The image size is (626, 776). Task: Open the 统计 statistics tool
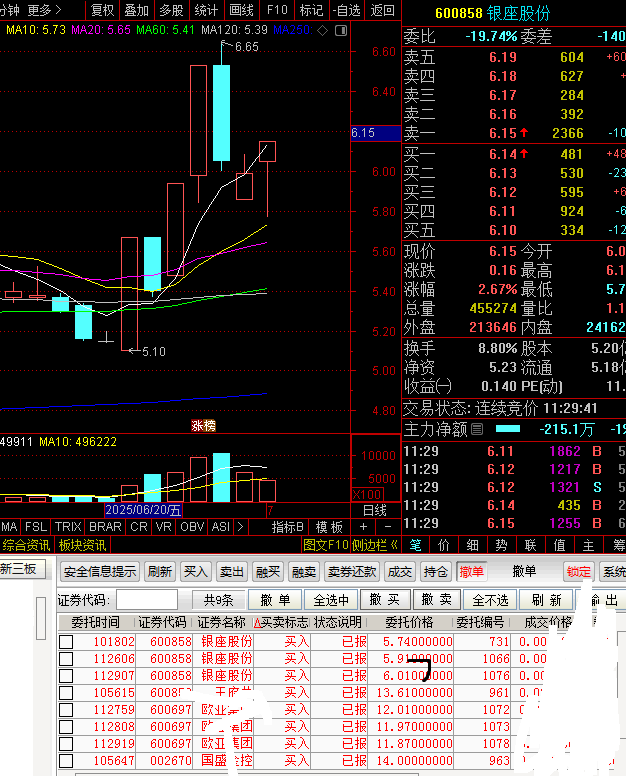206,10
